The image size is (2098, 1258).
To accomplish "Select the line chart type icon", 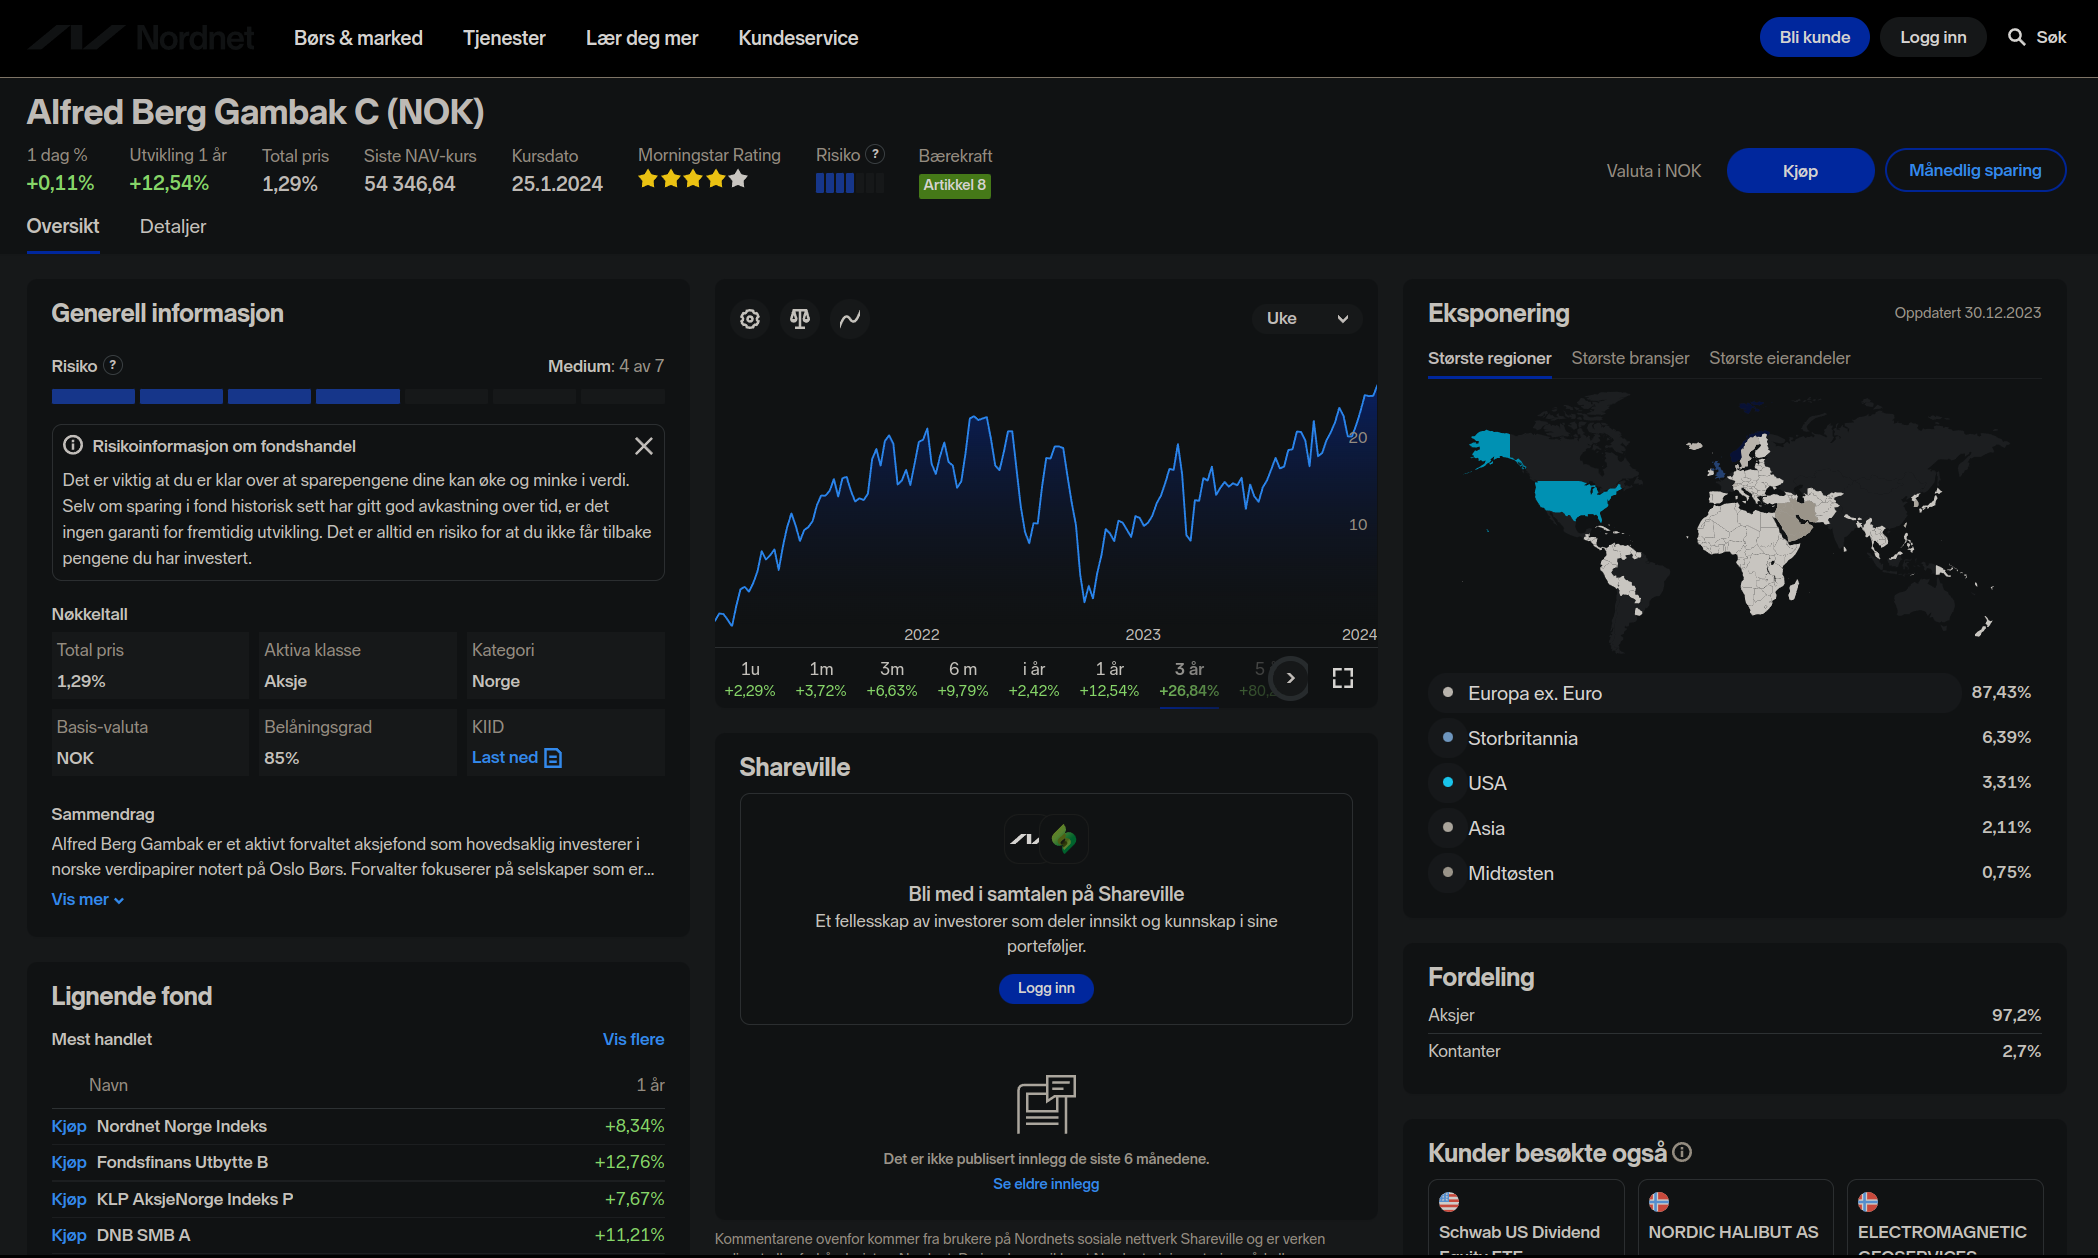I will click(x=850, y=319).
